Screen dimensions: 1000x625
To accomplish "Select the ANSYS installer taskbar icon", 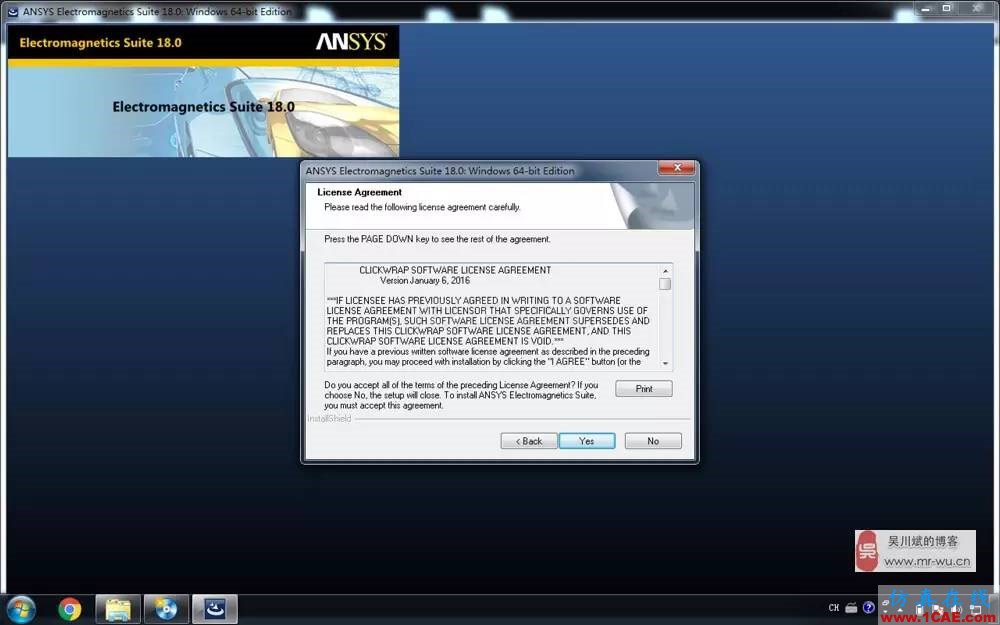I will coord(215,609).
